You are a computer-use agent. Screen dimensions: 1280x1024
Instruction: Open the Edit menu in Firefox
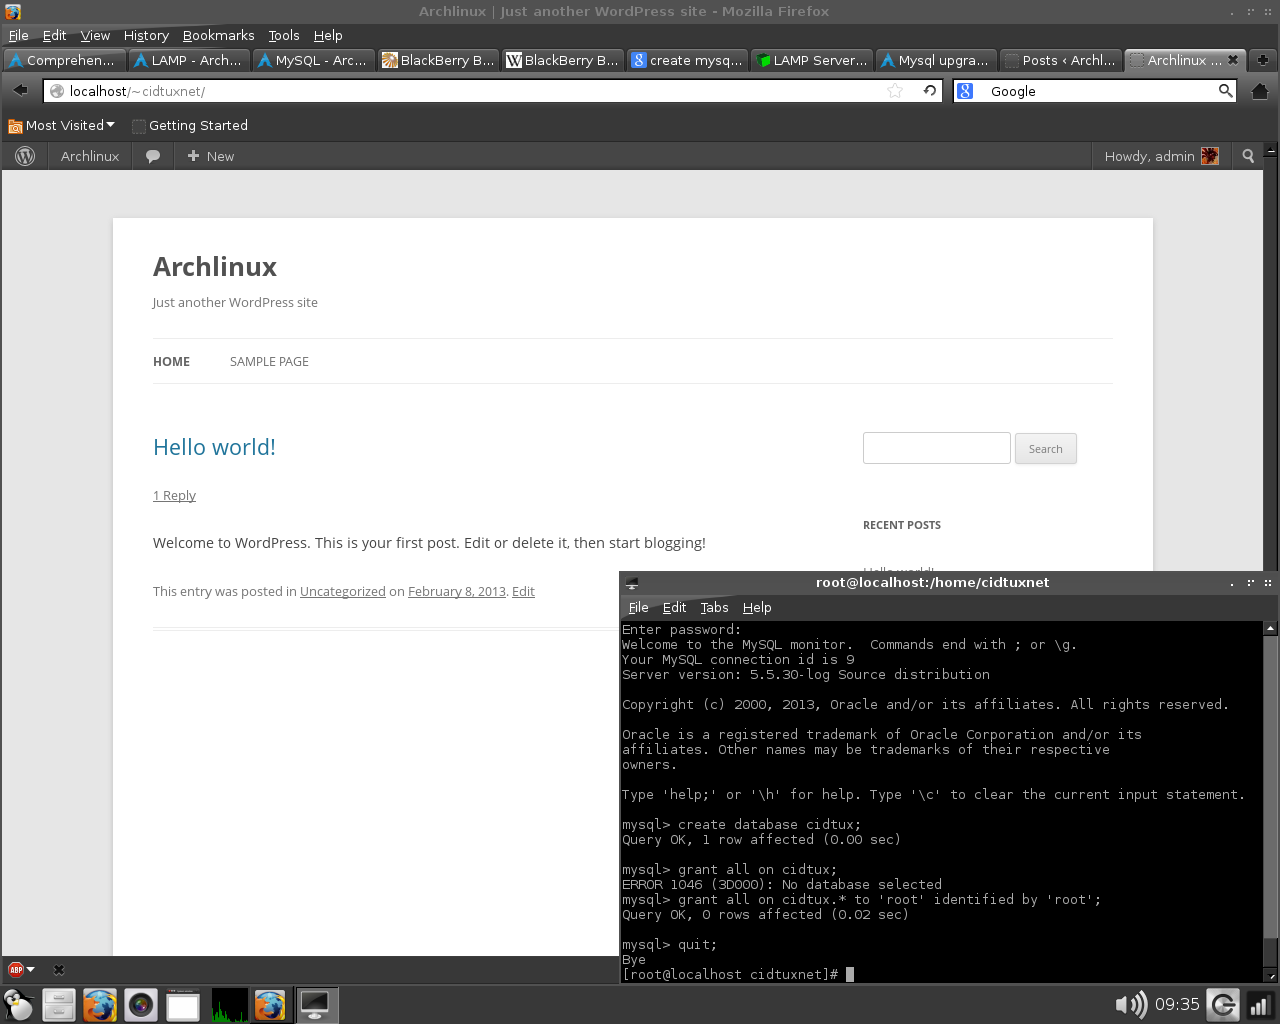click(x=54, y=35)
